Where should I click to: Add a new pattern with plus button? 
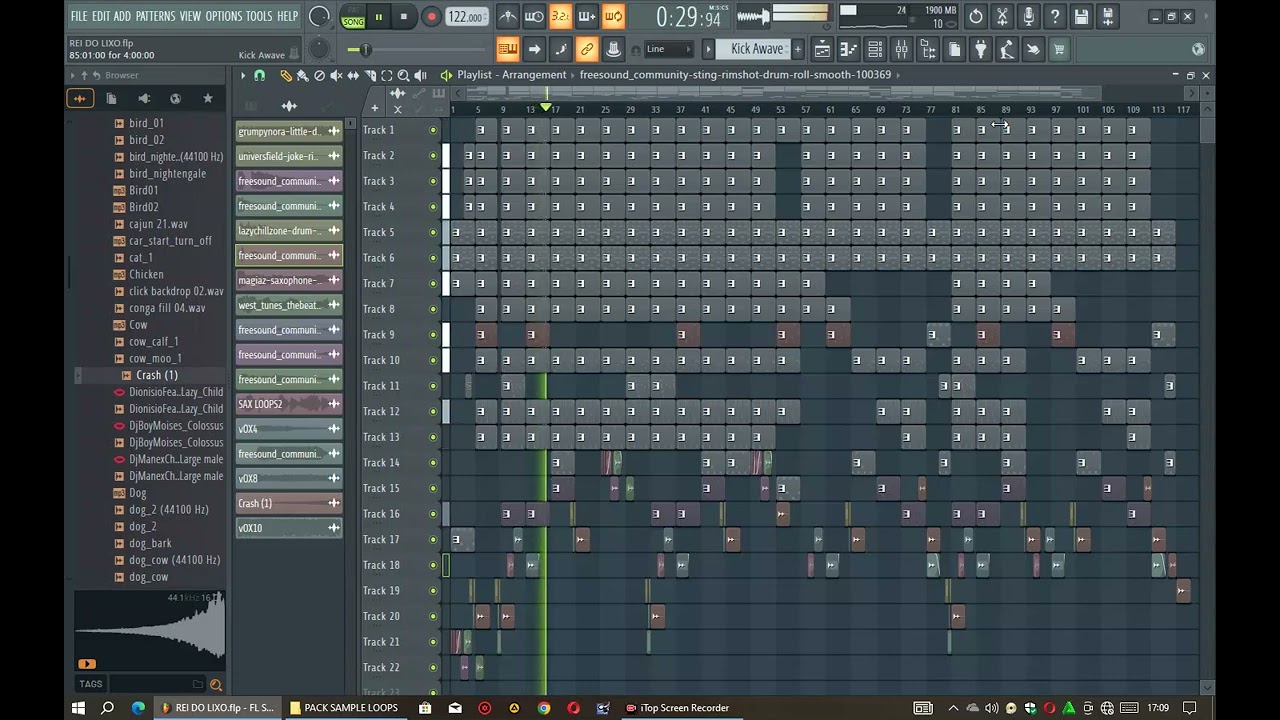coord(799,49)
